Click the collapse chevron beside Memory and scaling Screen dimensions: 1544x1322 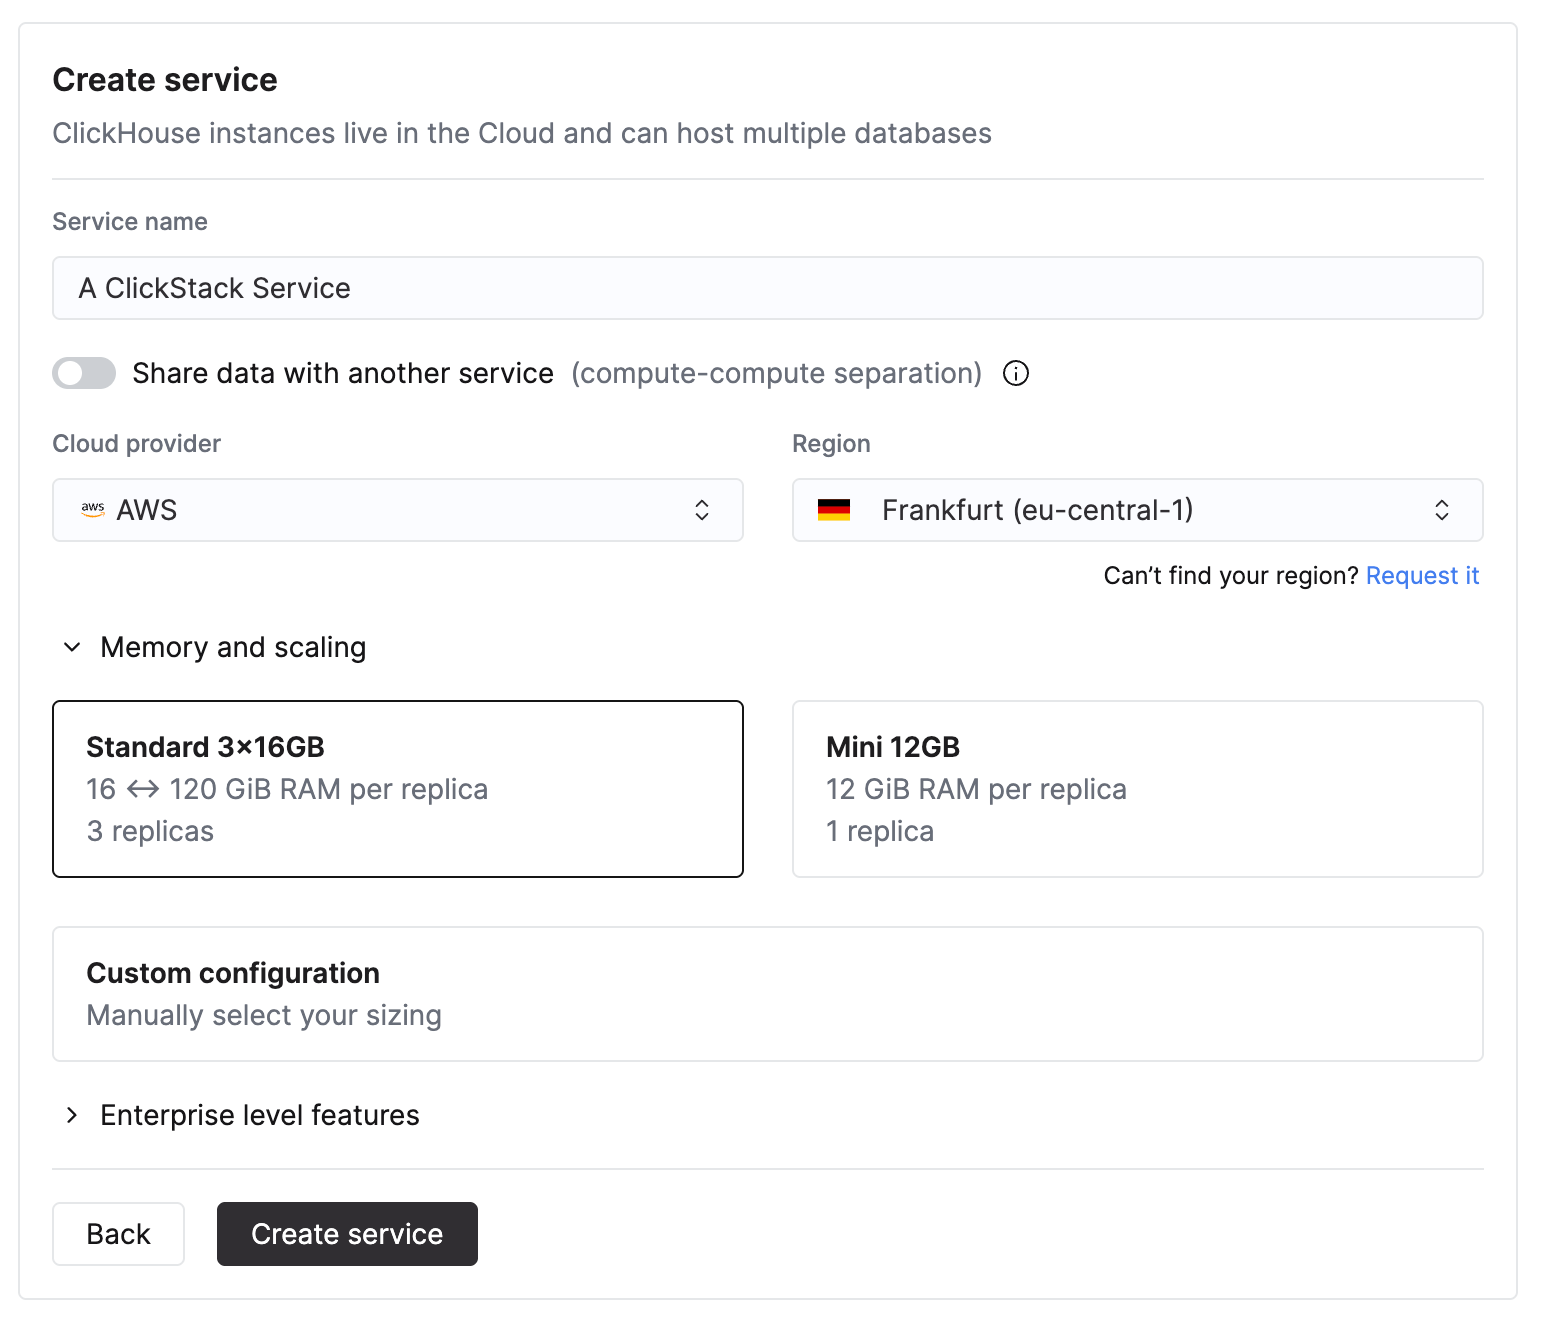70,647
